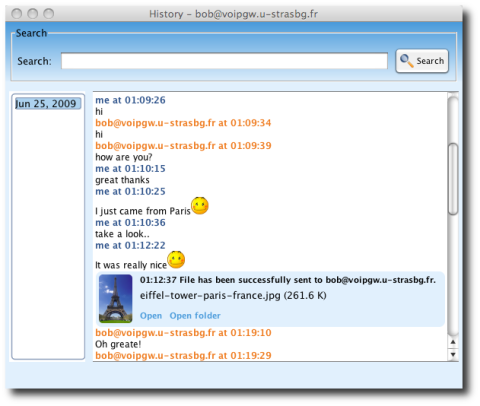Click the 'me at 01:12:22' header
Viewport: 480px width, 406px height.
[130, 245]
